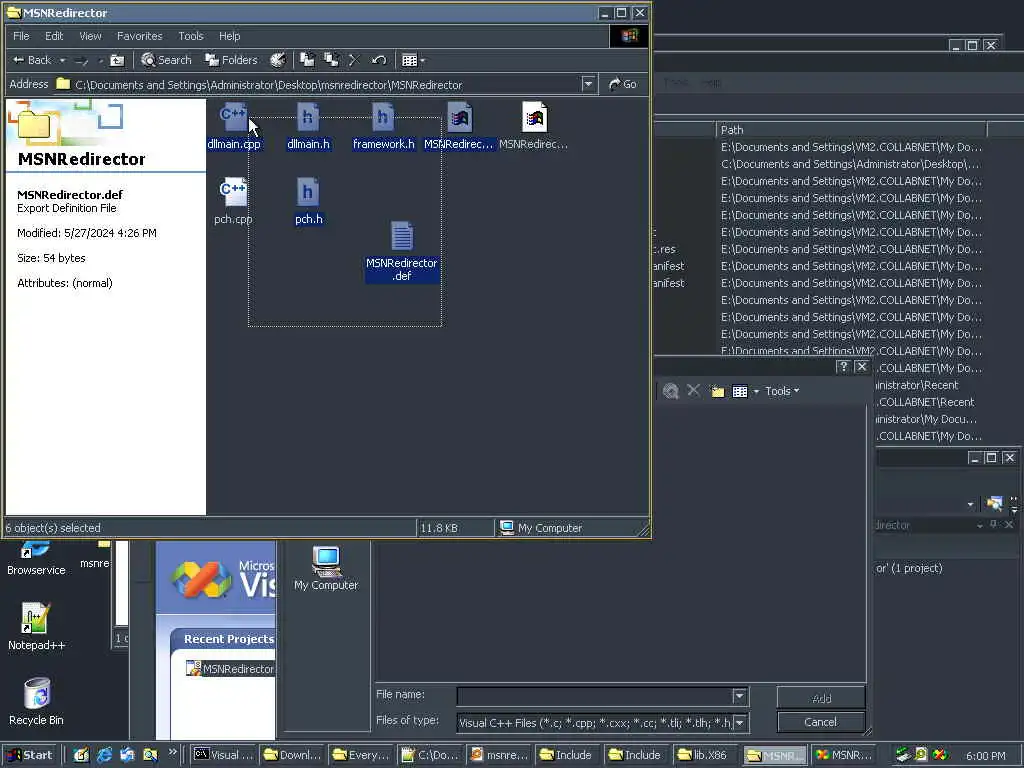This screenshot has width=1024, height=768.
Task: Open the File menu
Action: 22,36
